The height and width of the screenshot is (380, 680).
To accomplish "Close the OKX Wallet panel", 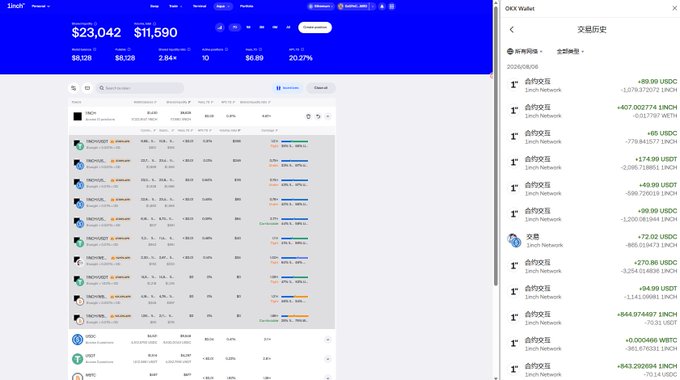I will click(675, 8).
